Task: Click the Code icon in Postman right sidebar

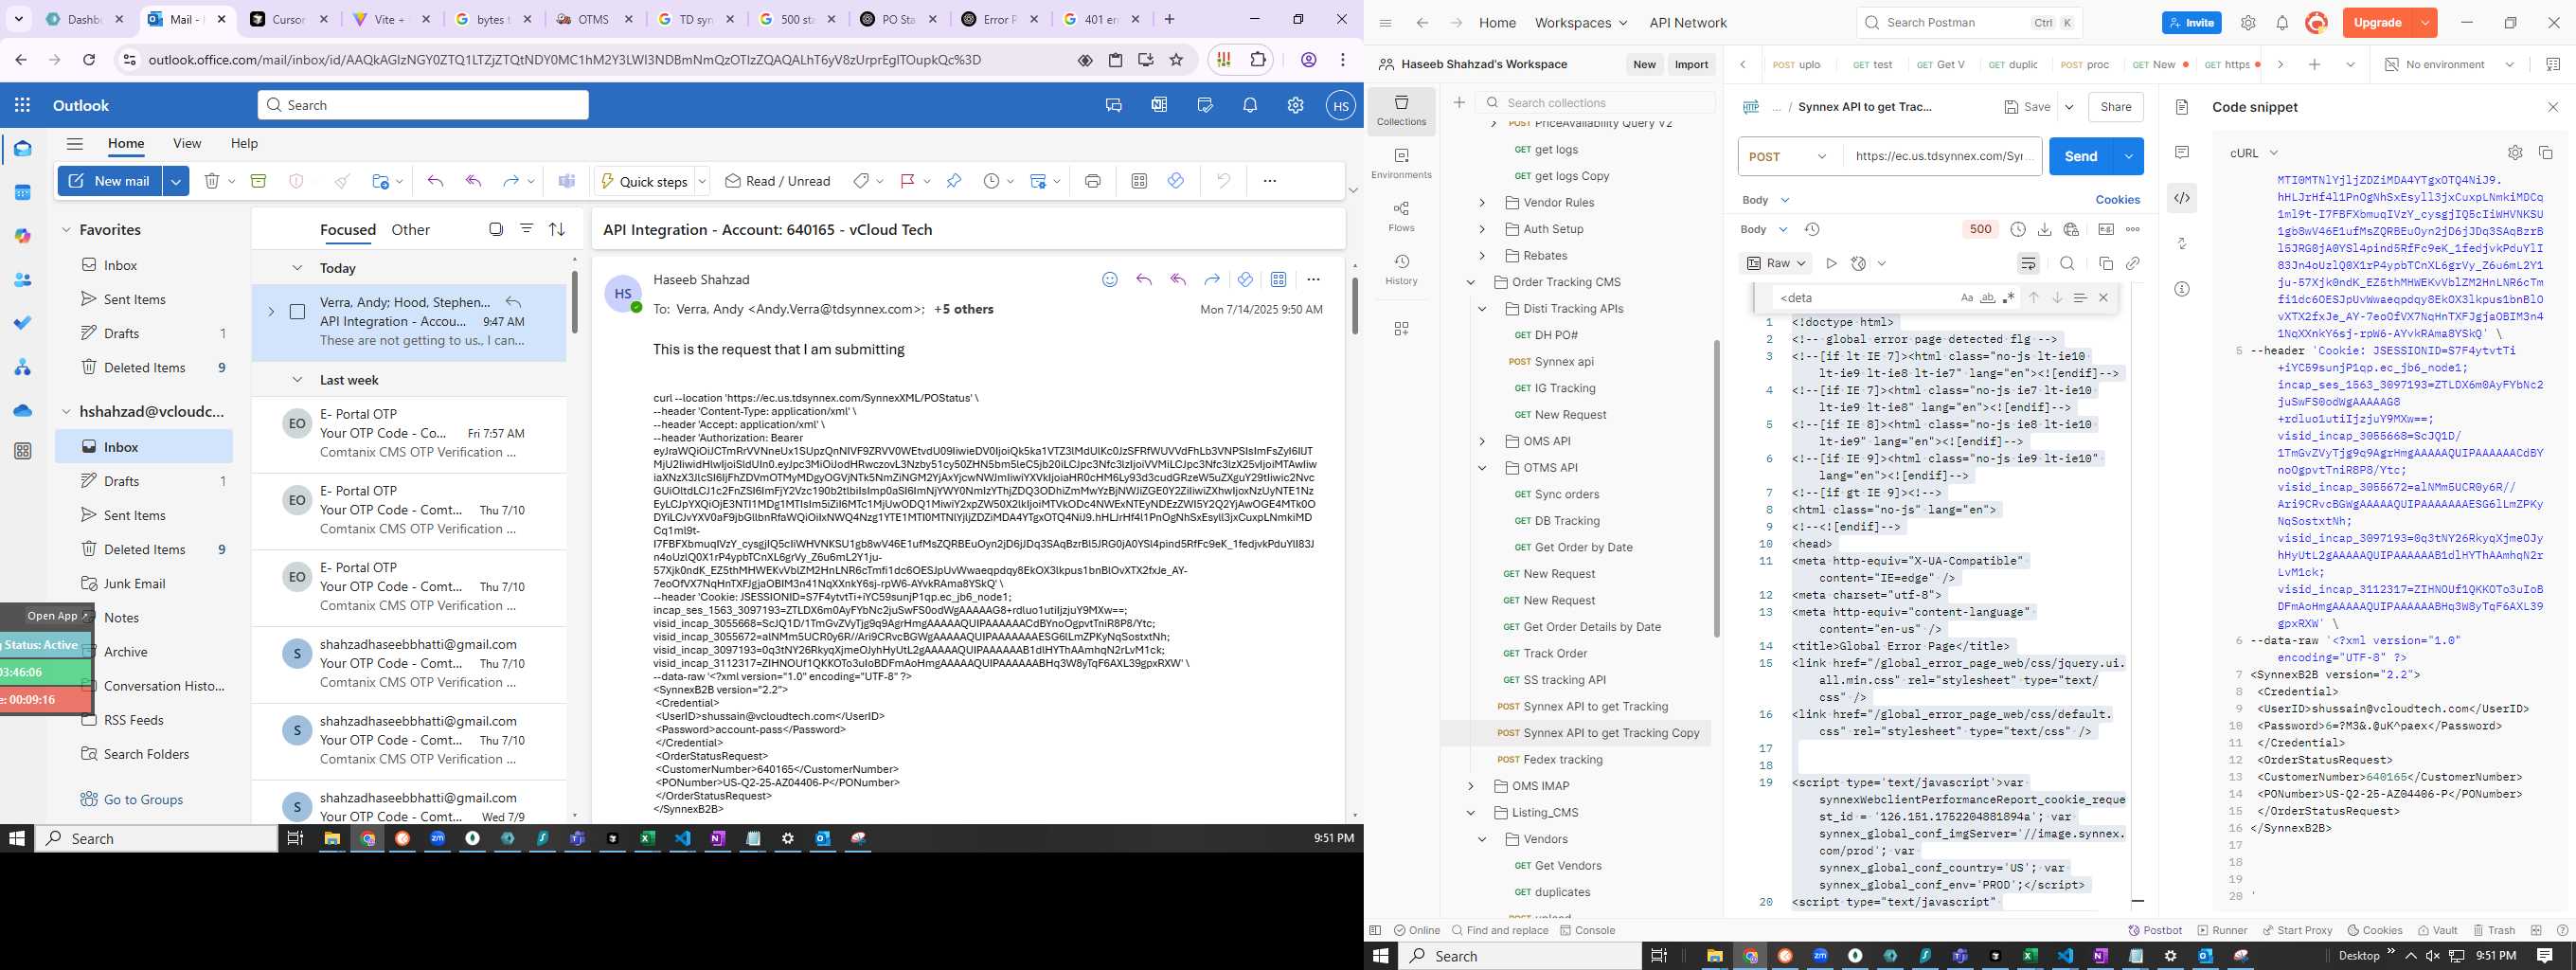Action: click(x=2182, y=198)
